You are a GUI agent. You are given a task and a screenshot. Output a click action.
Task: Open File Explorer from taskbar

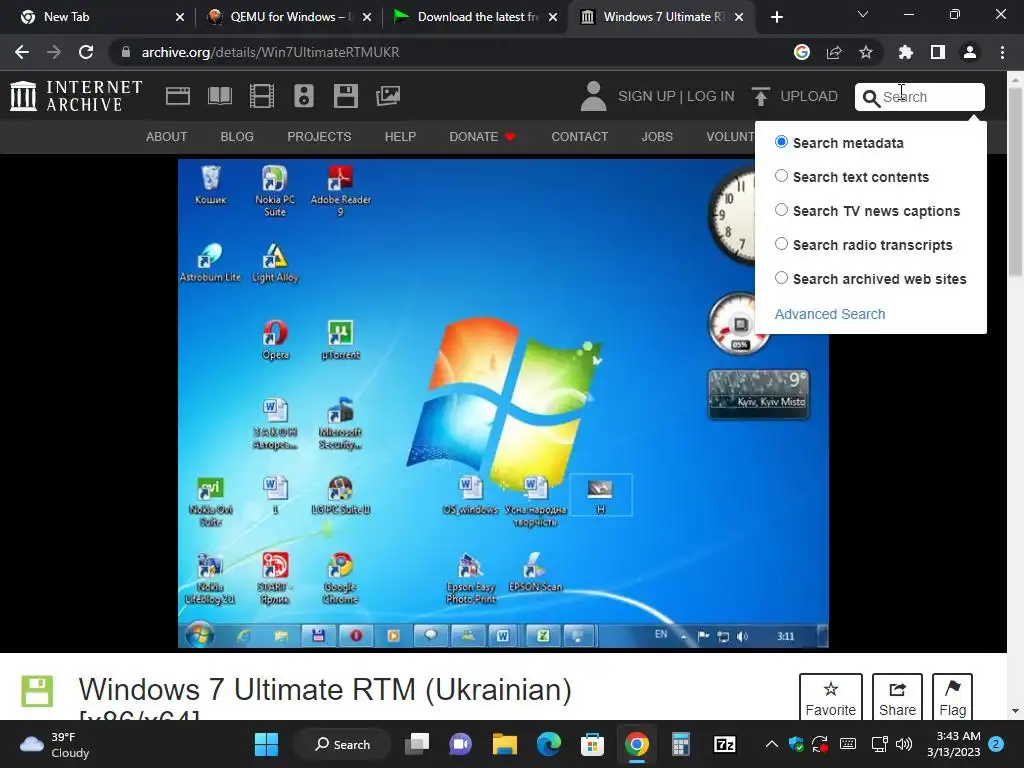coord(505,744)
